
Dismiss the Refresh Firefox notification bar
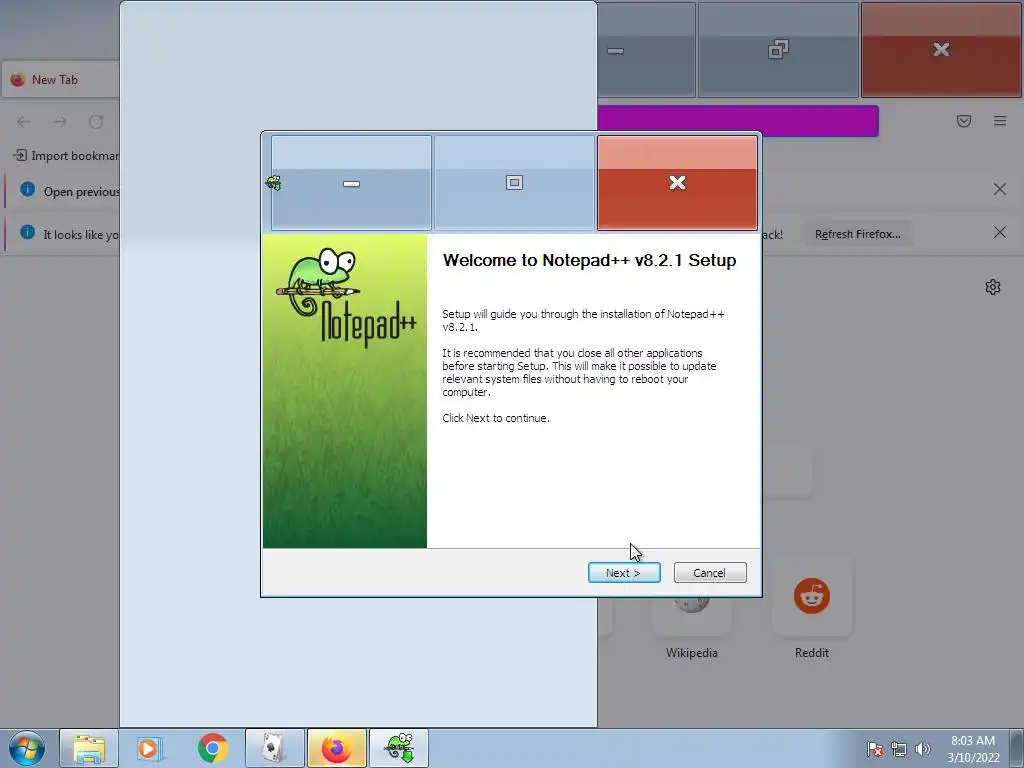point(1000,232)
